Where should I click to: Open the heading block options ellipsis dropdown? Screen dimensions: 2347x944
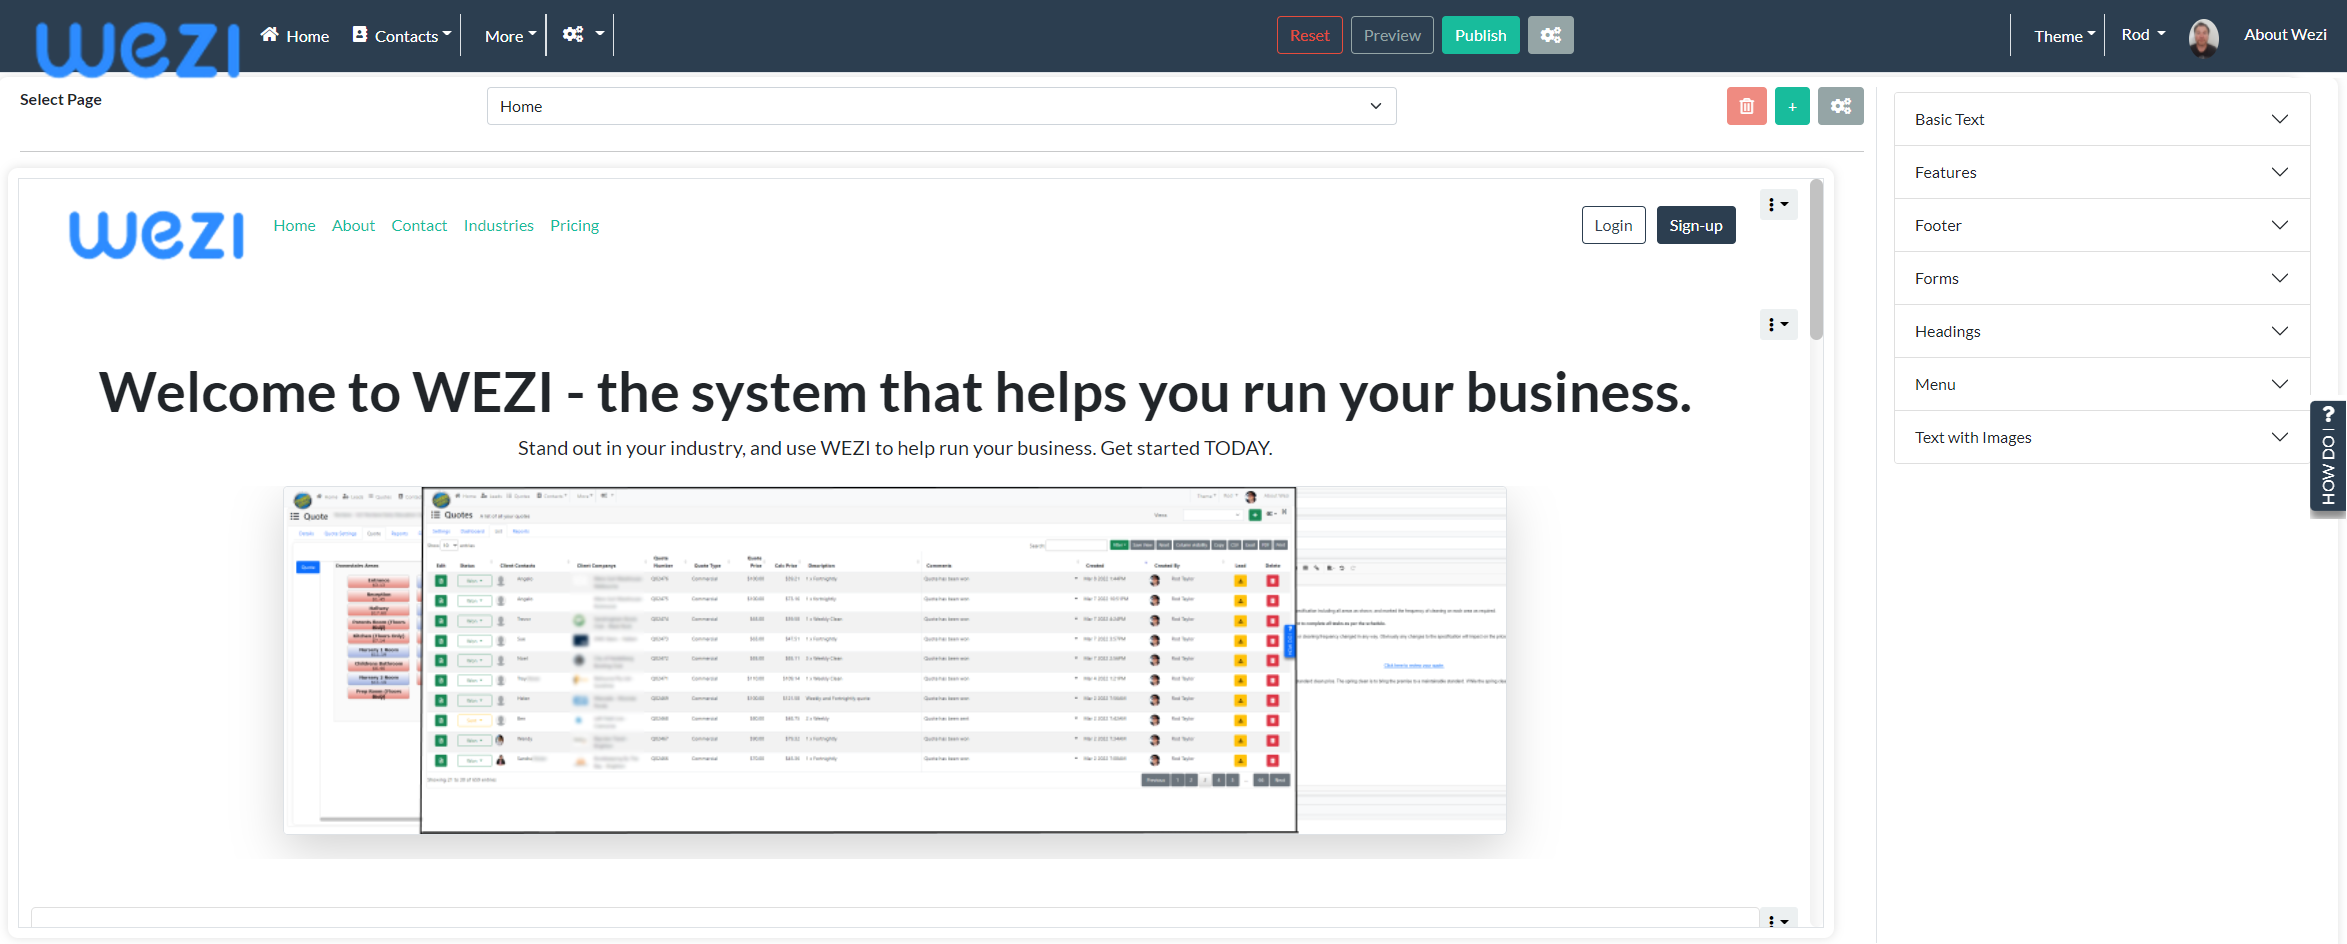point(1778,325)
